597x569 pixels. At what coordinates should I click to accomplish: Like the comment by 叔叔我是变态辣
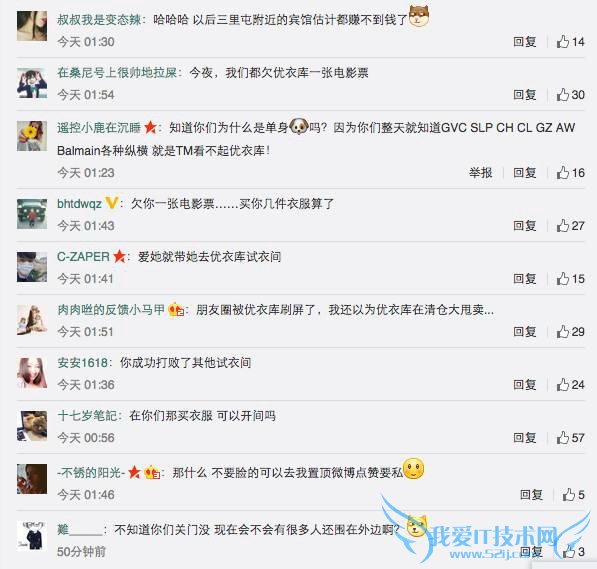click(x=570, y=42)
